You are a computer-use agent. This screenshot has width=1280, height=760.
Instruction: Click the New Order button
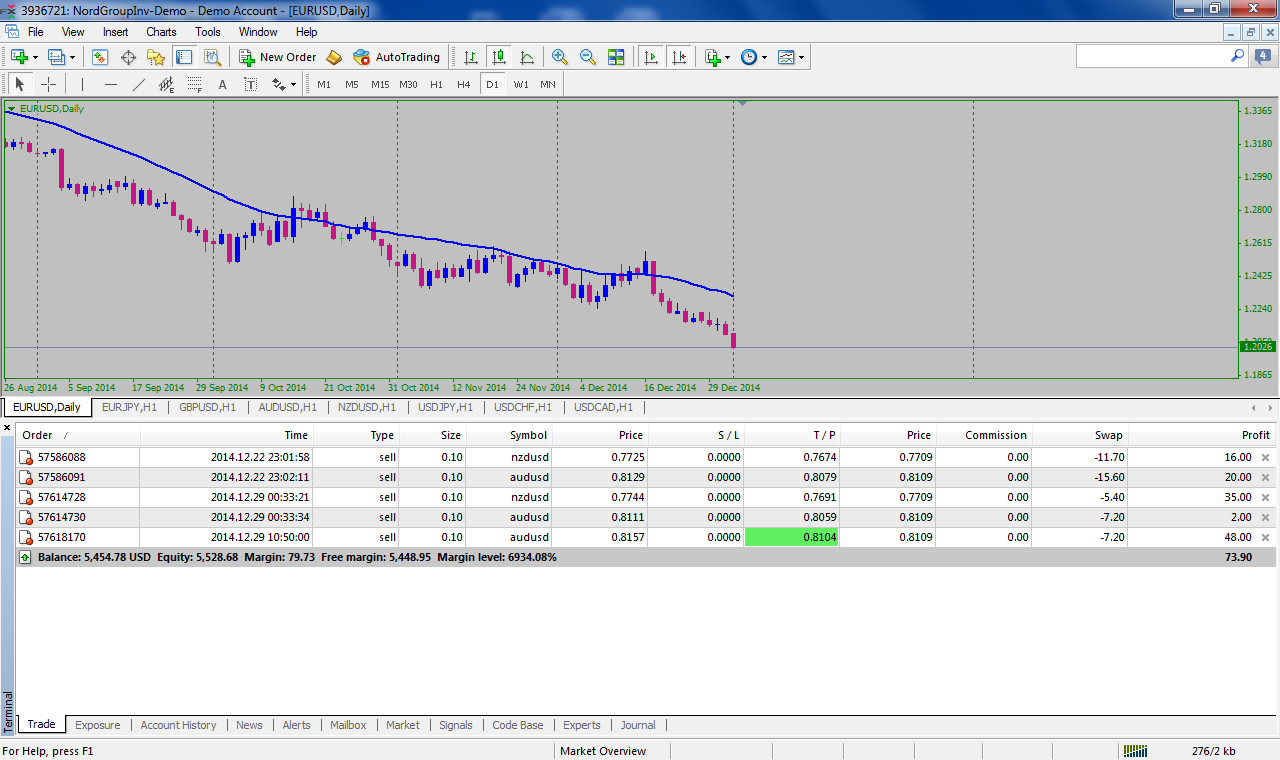click(278, 57)
